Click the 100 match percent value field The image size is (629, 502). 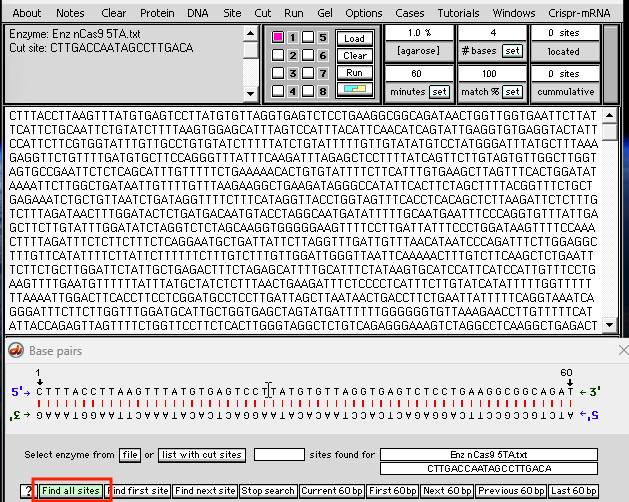492,73
